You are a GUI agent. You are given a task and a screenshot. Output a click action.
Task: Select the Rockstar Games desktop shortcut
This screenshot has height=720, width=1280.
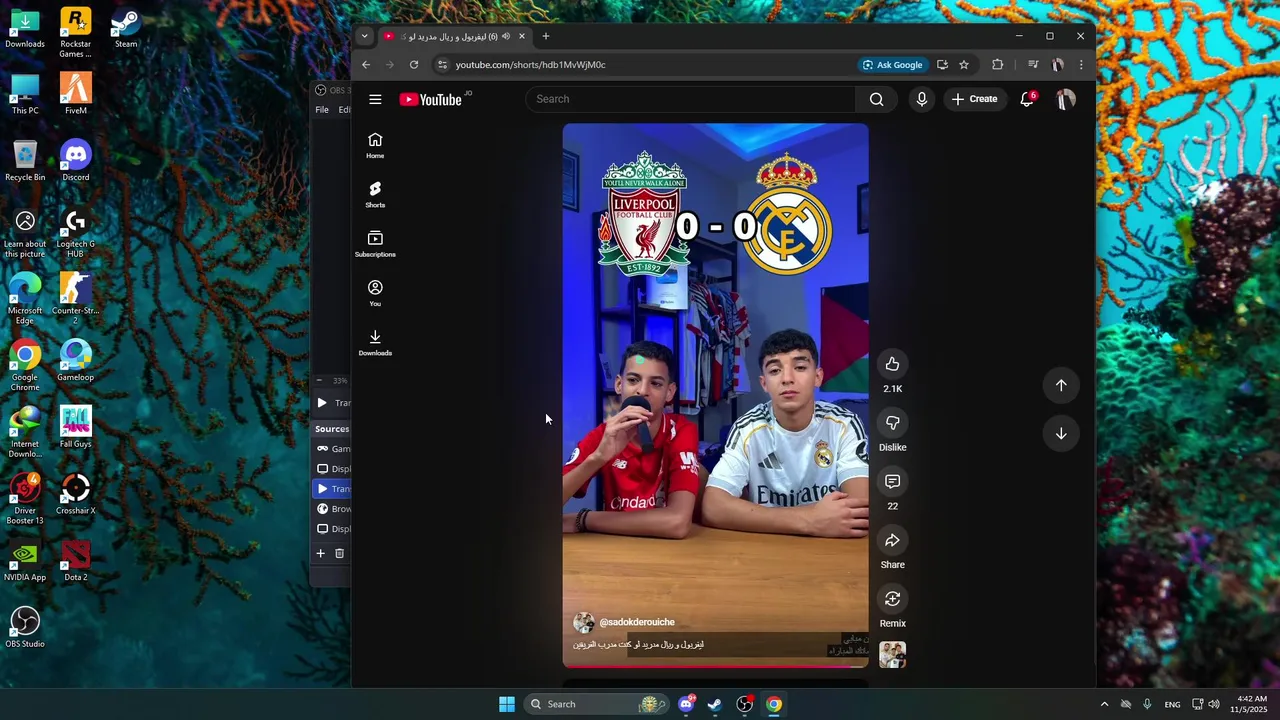pos(76,33)
